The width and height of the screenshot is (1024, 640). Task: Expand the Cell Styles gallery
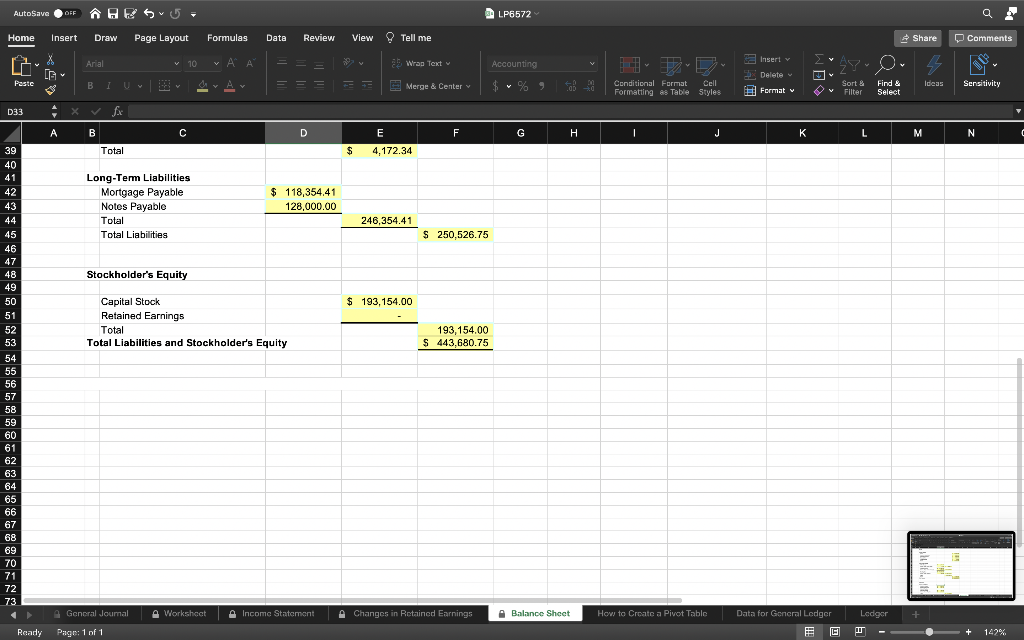(x=709, y=75)
